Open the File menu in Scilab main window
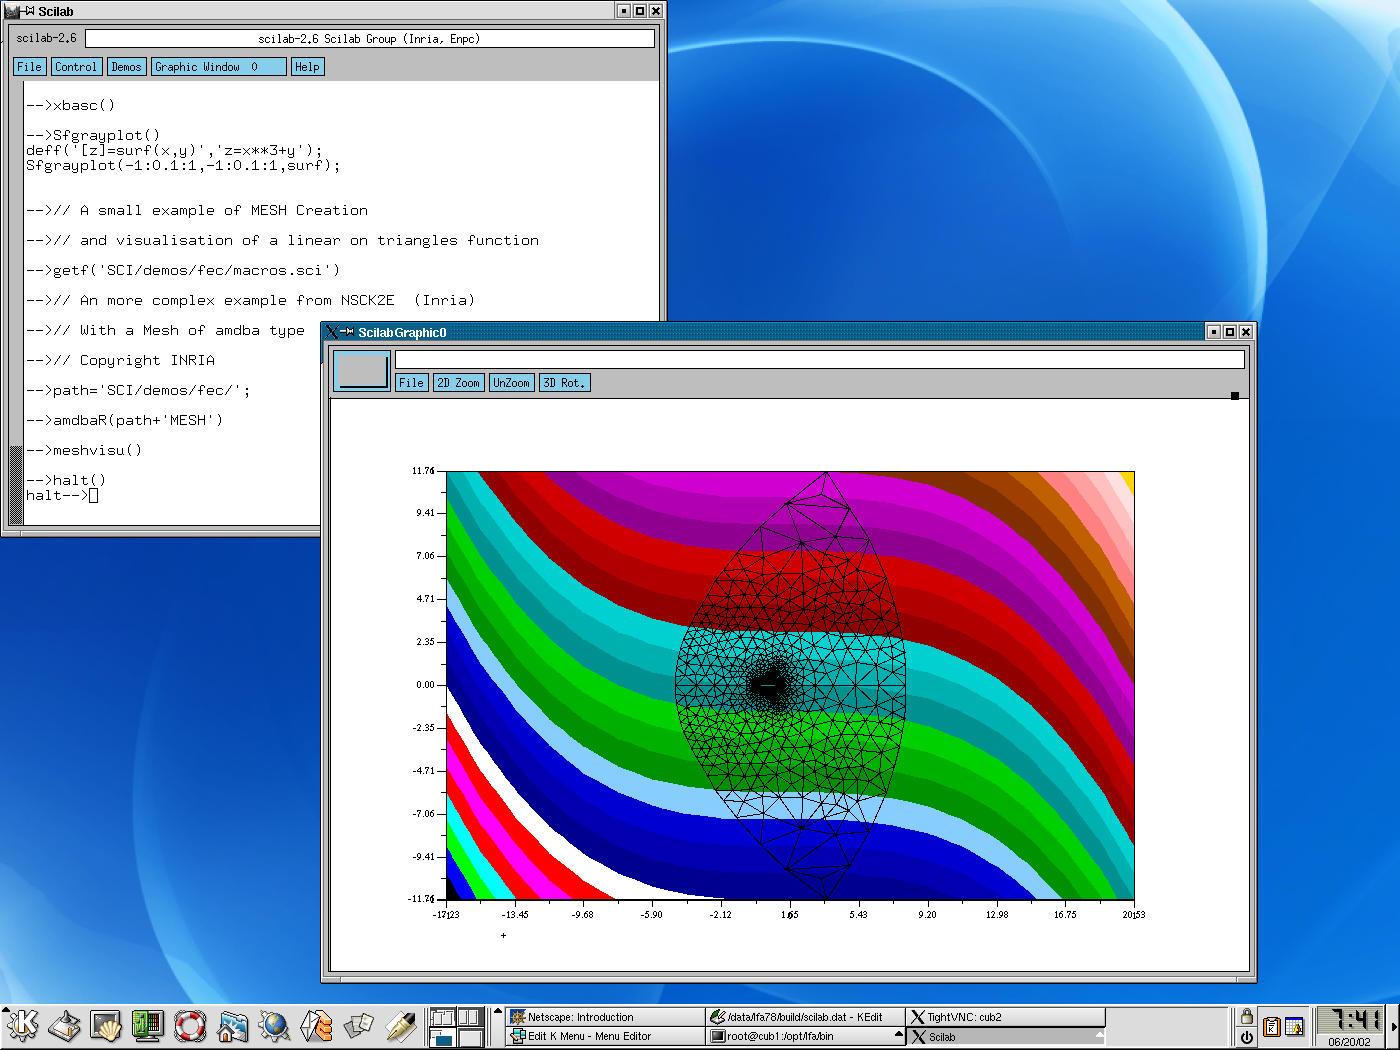 pos(29,67)
